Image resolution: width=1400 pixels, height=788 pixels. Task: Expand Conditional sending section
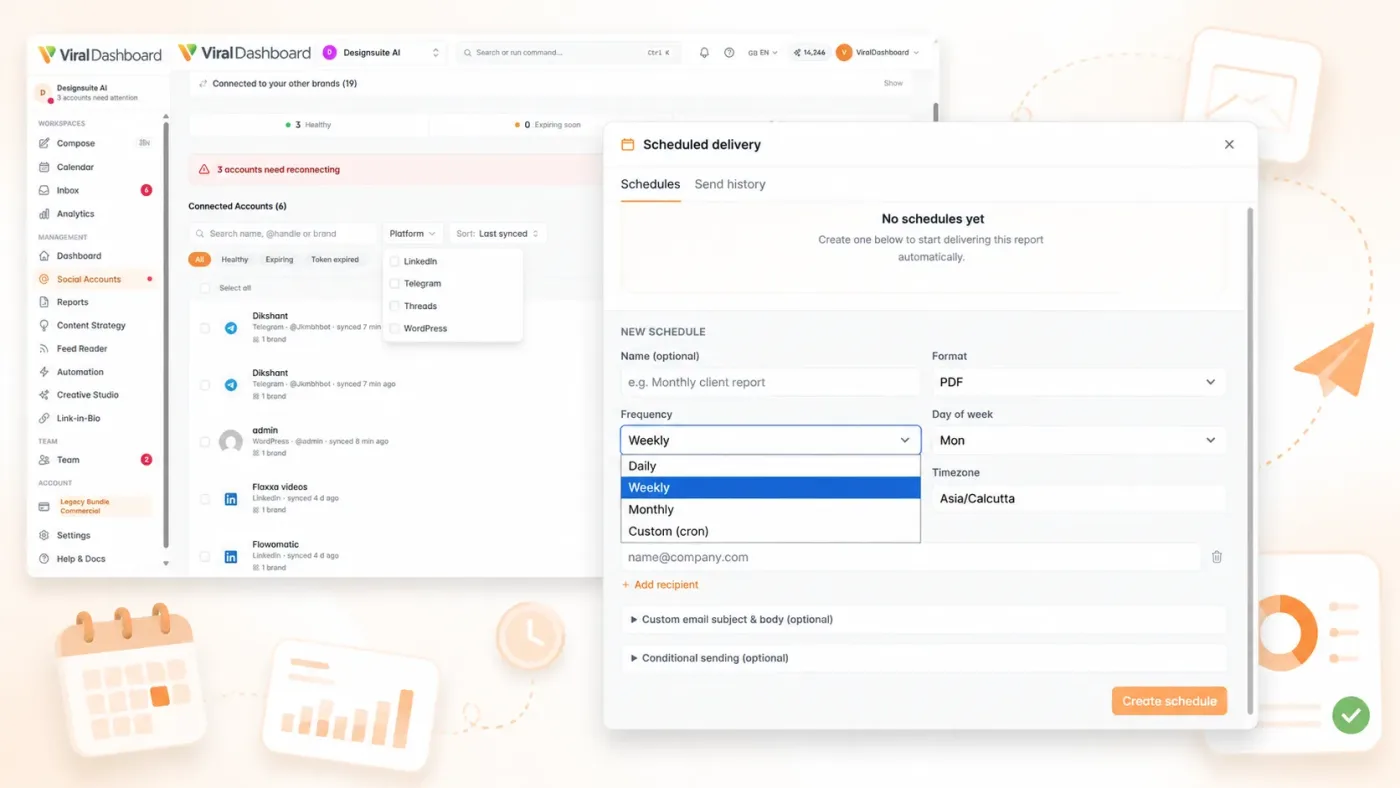(923, 658)
